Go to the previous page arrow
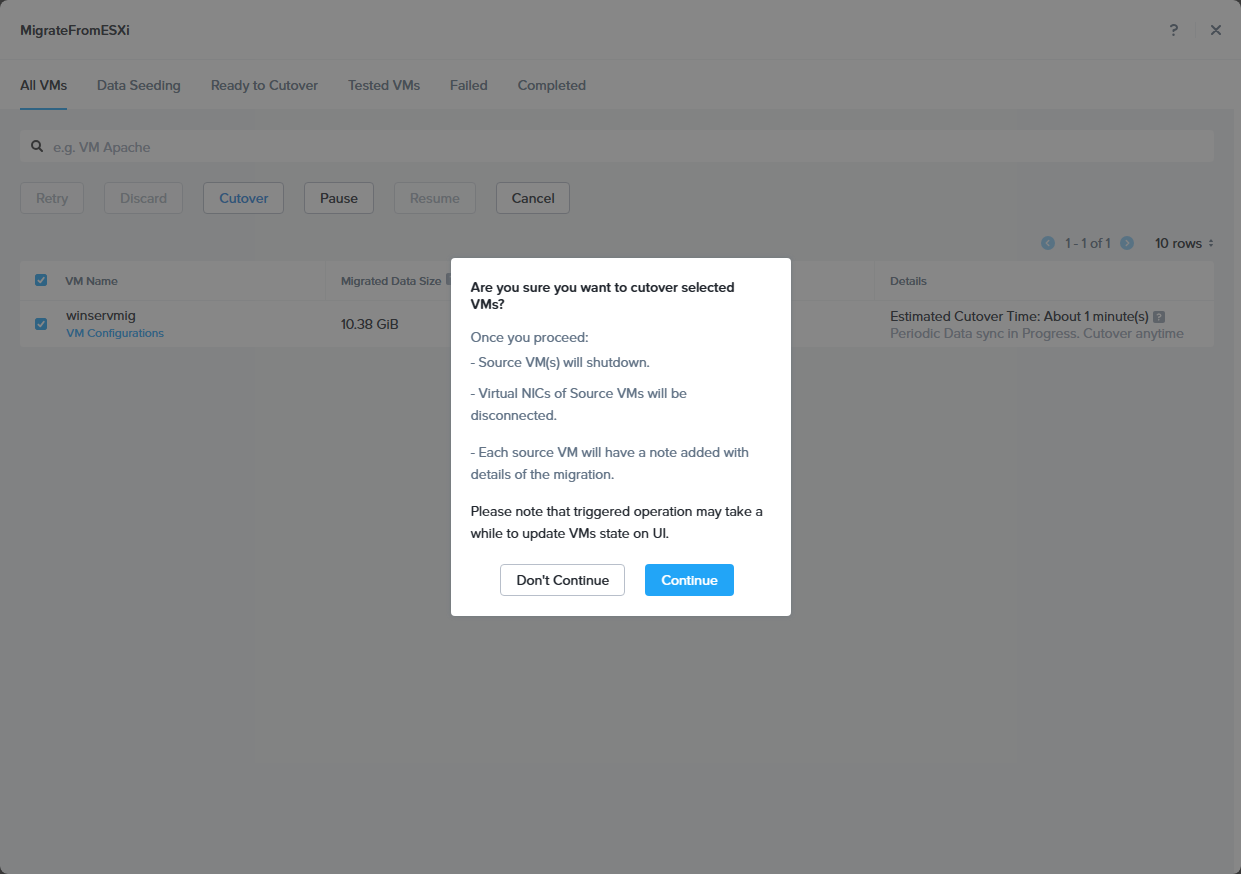Viewport: 1241px width, 874px height. pyautogui.click(x=1048, y=243)
